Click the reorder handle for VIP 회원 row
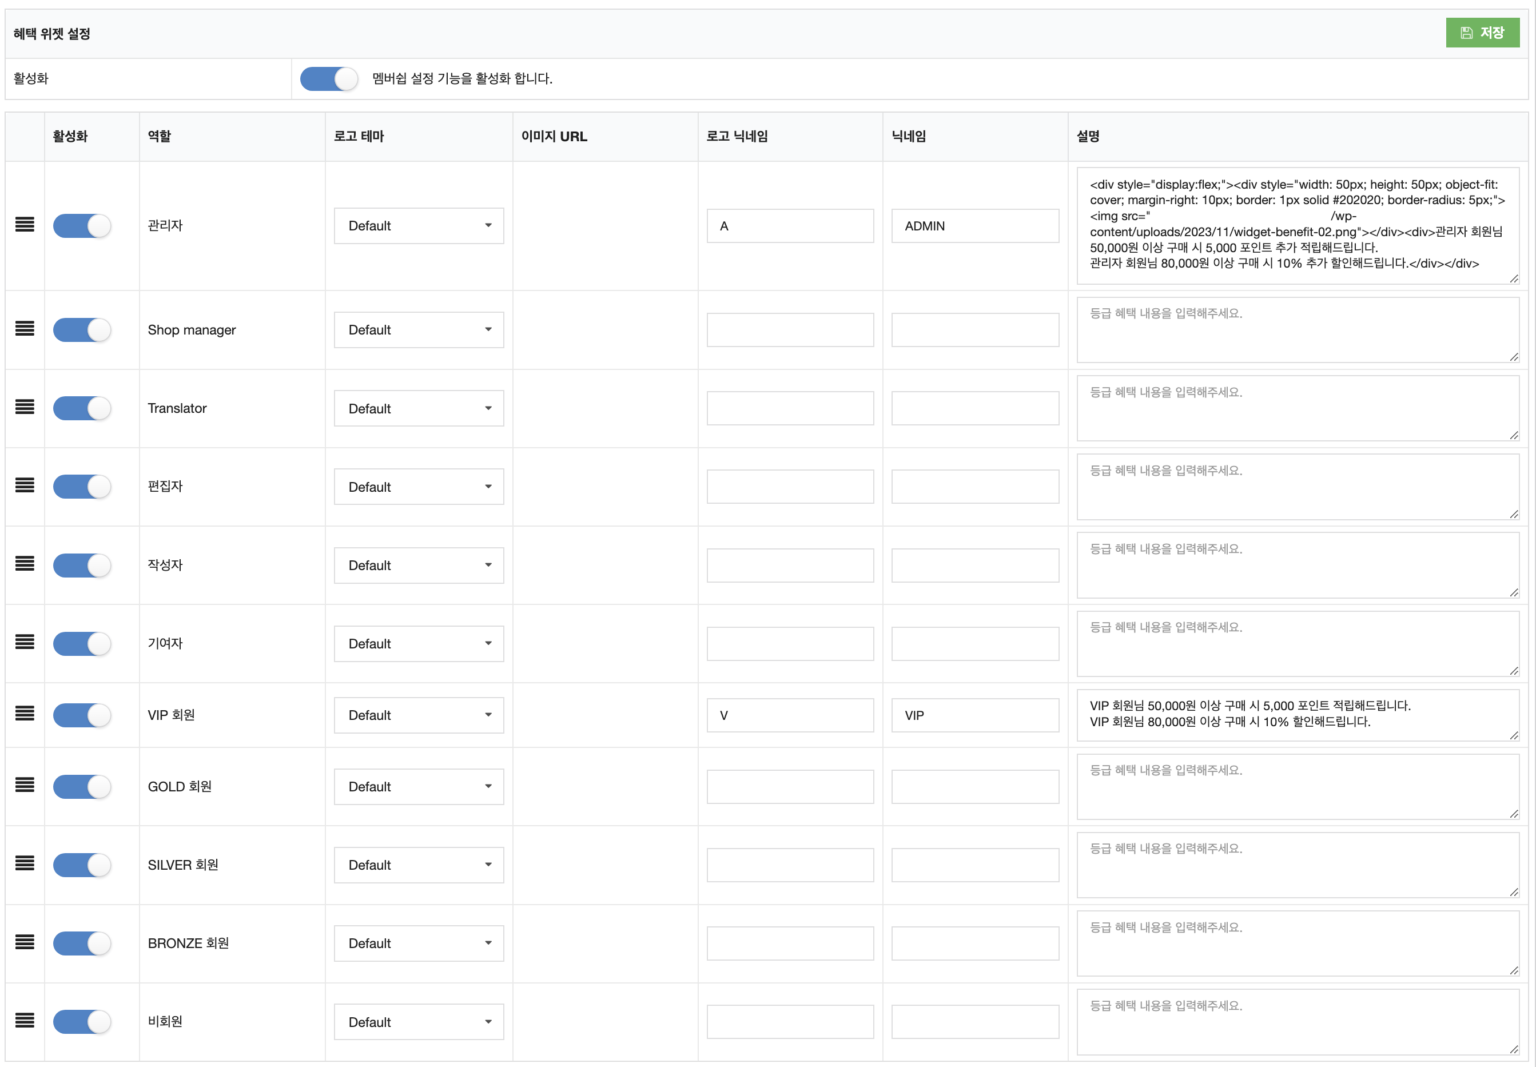 tap(25, 714)
